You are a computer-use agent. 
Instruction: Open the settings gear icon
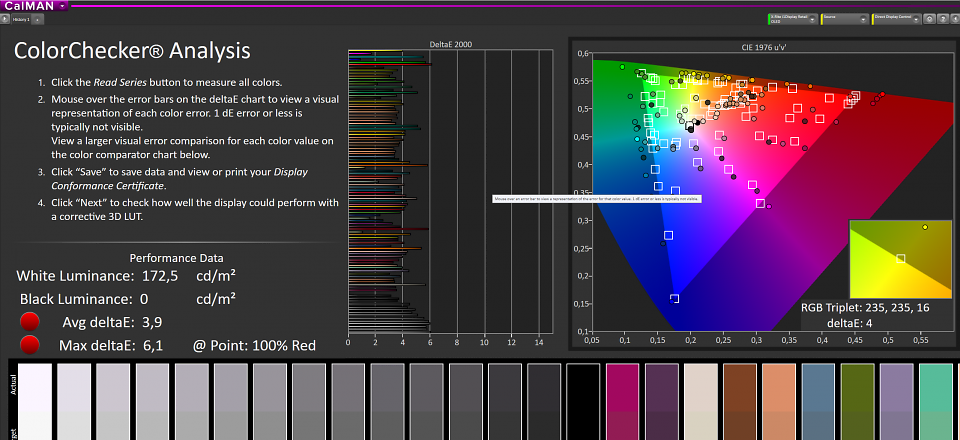(929, 20)
